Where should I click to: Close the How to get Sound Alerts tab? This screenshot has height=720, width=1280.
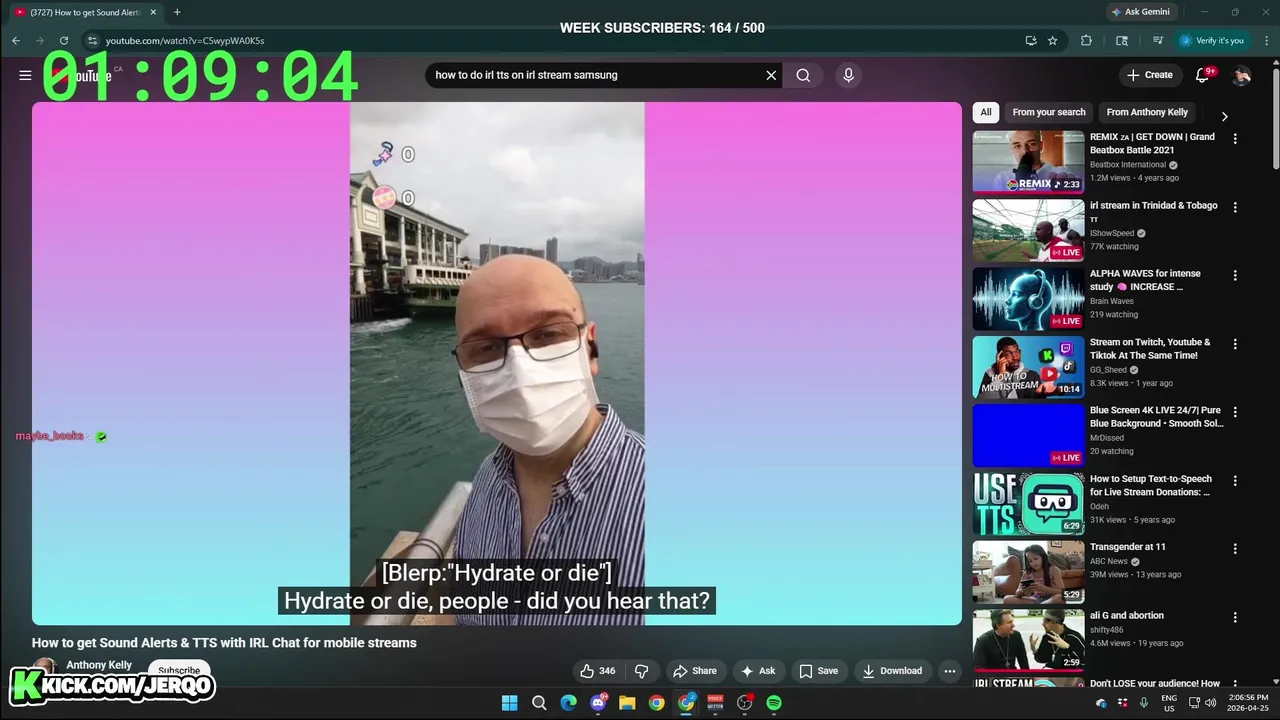tap(153, 12)
